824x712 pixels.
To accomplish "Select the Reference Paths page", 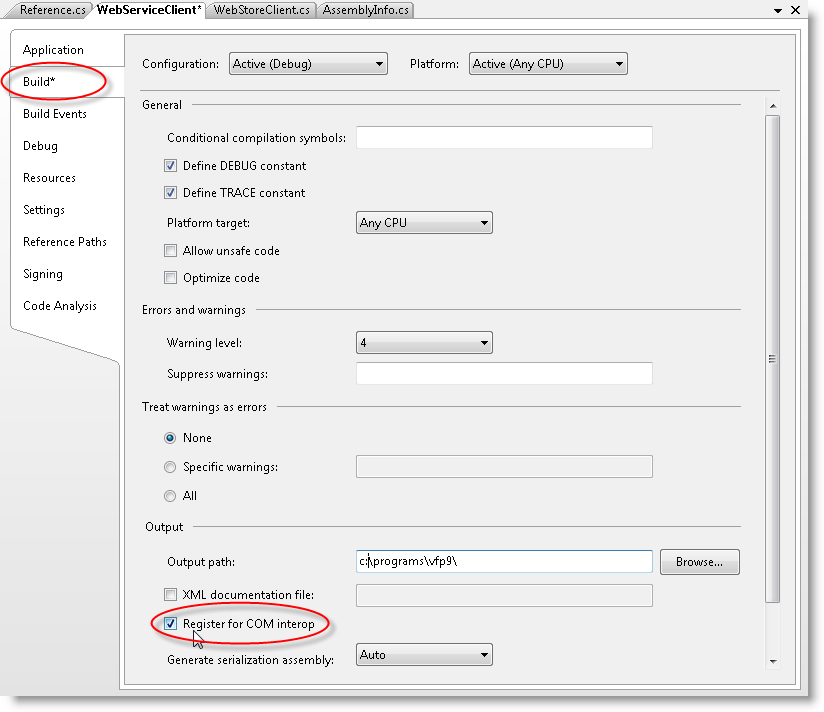I will pyautogui.click(x=64, y=241).
